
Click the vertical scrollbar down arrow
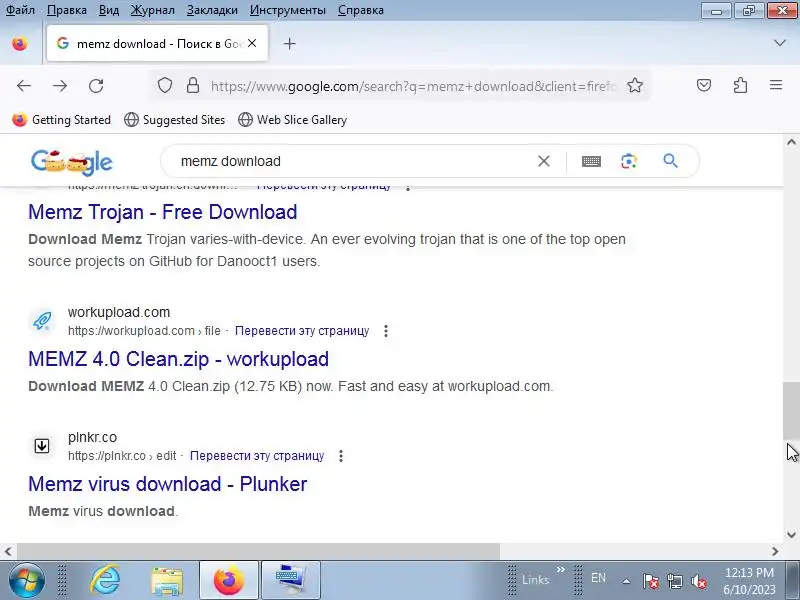tap(791, 535)
